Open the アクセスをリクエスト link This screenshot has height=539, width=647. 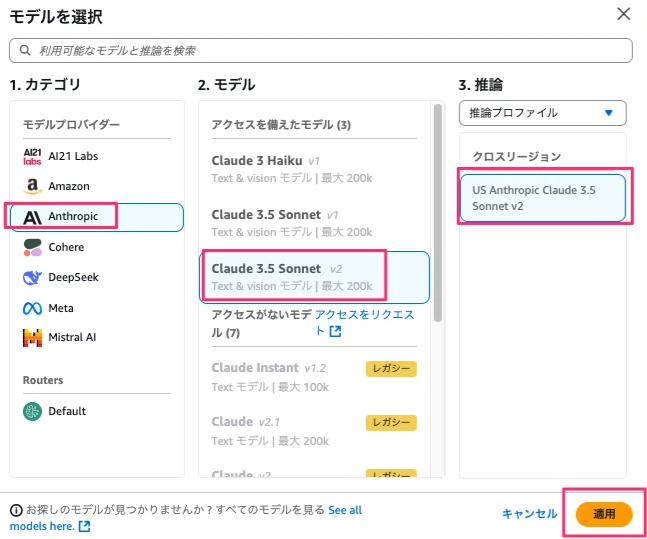click(364, 323)
